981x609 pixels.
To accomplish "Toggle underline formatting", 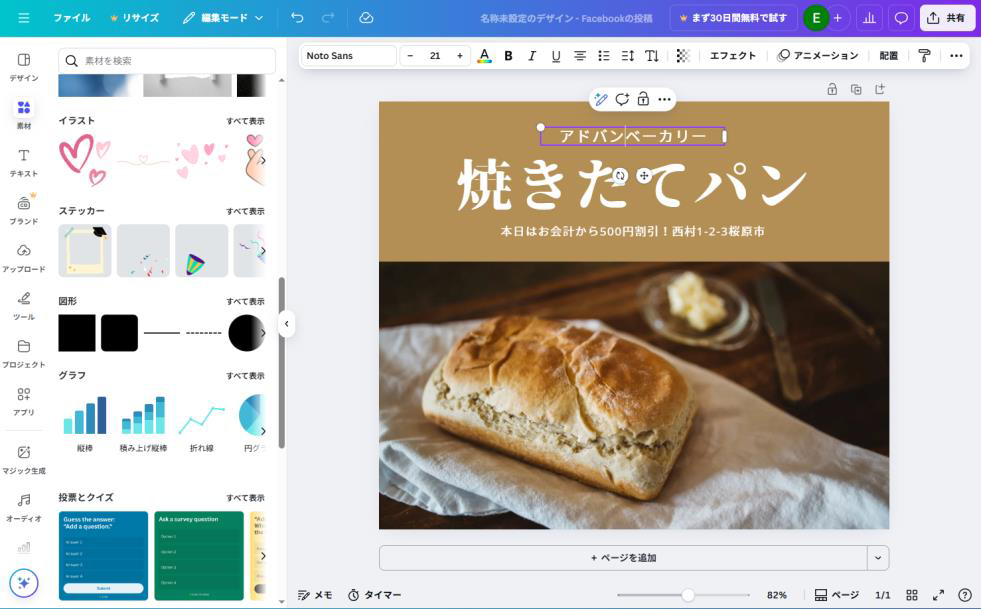I will (556, 56).
